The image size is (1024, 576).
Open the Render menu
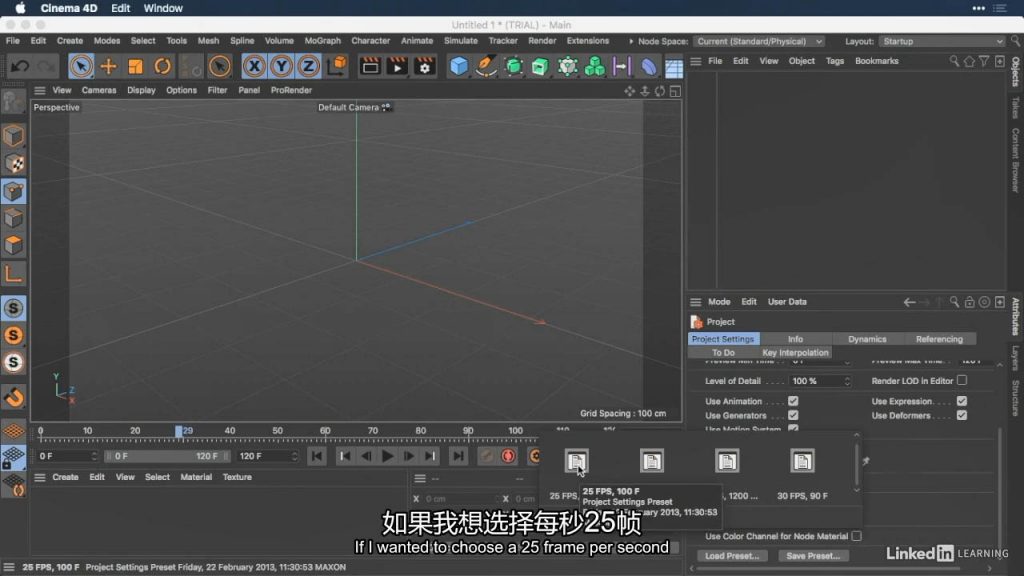click(542, 40)
